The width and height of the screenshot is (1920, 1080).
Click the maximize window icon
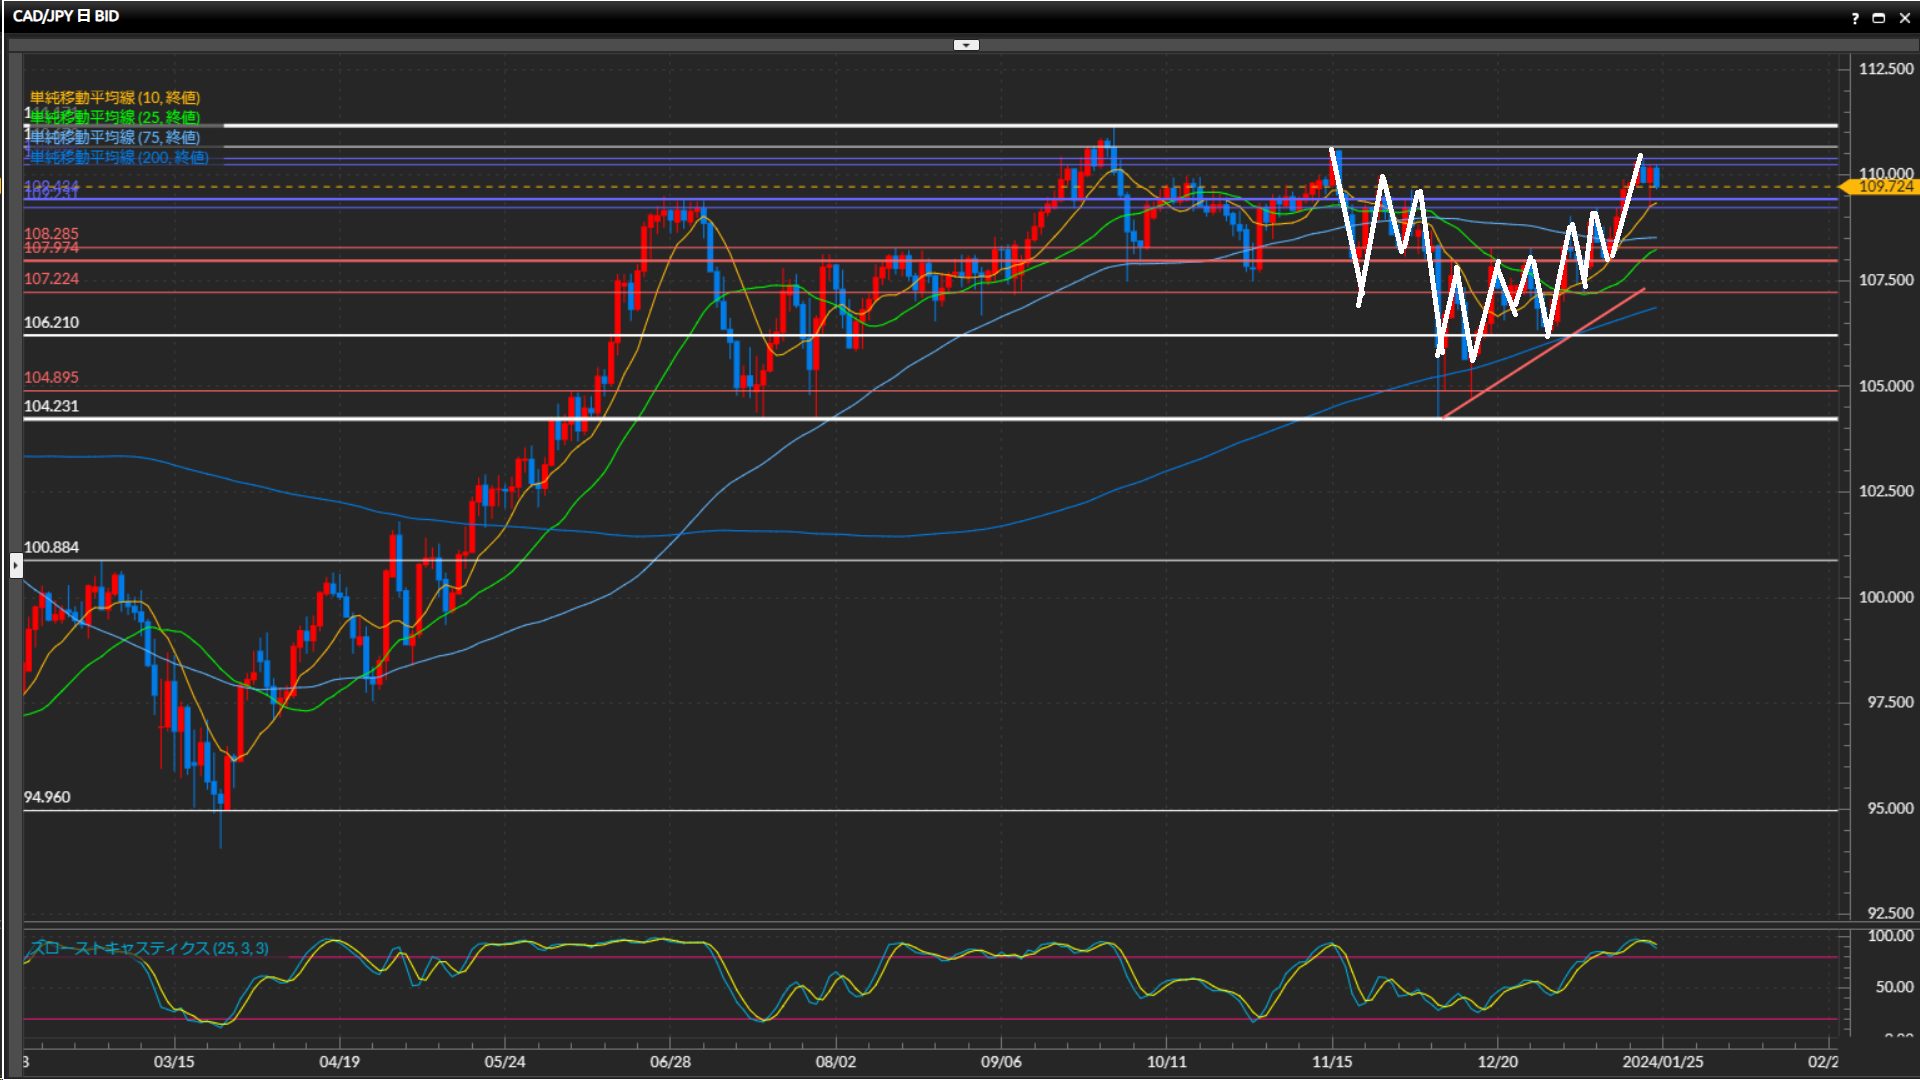coord(1878,18)
